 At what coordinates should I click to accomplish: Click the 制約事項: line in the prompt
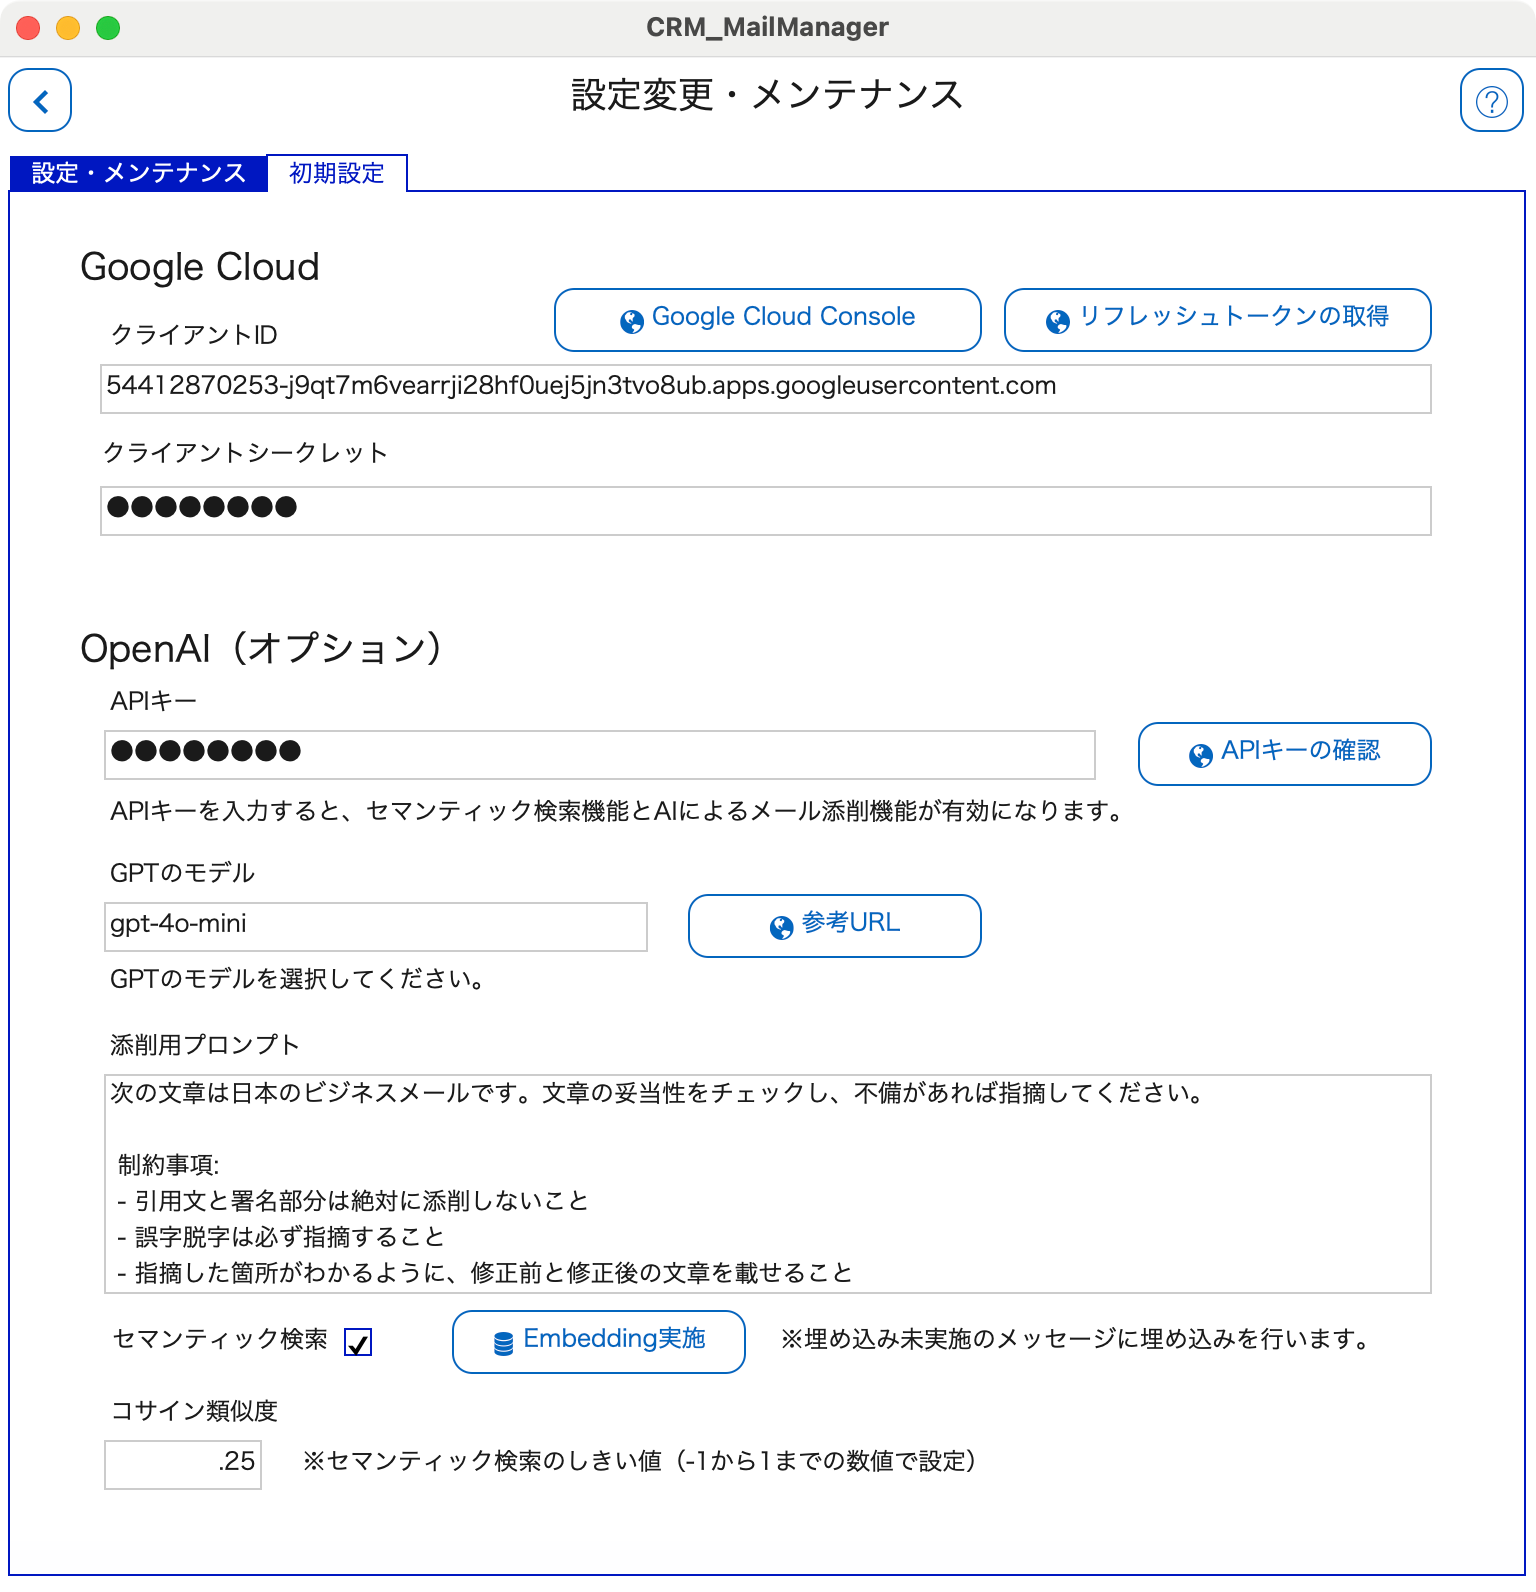168,1165
